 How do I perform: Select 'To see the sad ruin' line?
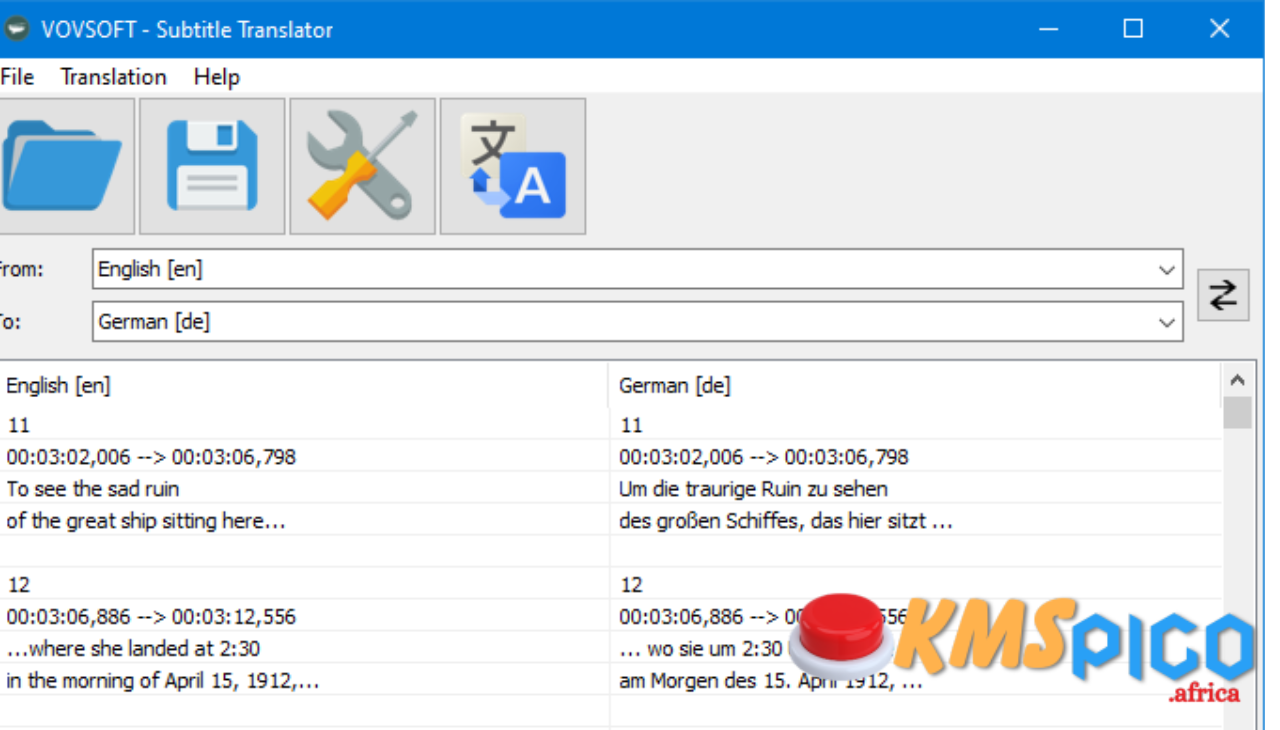(304, 489)
